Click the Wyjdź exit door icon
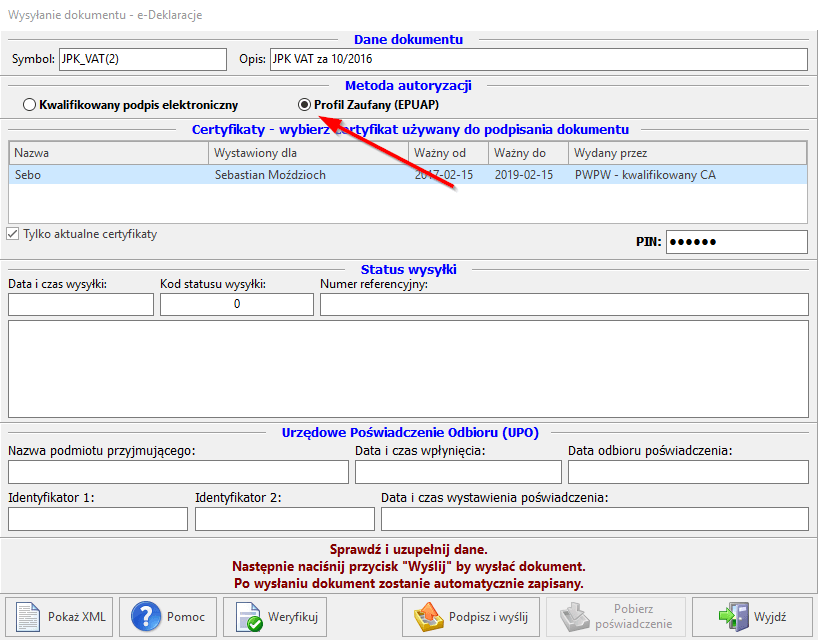The width and height of the screenshot is (818, 640). click(x=735, y=617)
